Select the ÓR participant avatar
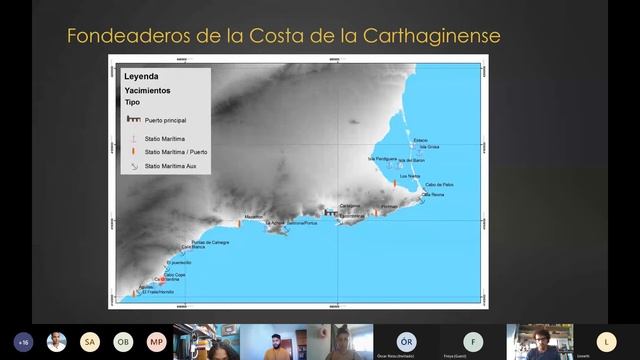The height and width of the screenshot is (360, 640). [407, 342]
